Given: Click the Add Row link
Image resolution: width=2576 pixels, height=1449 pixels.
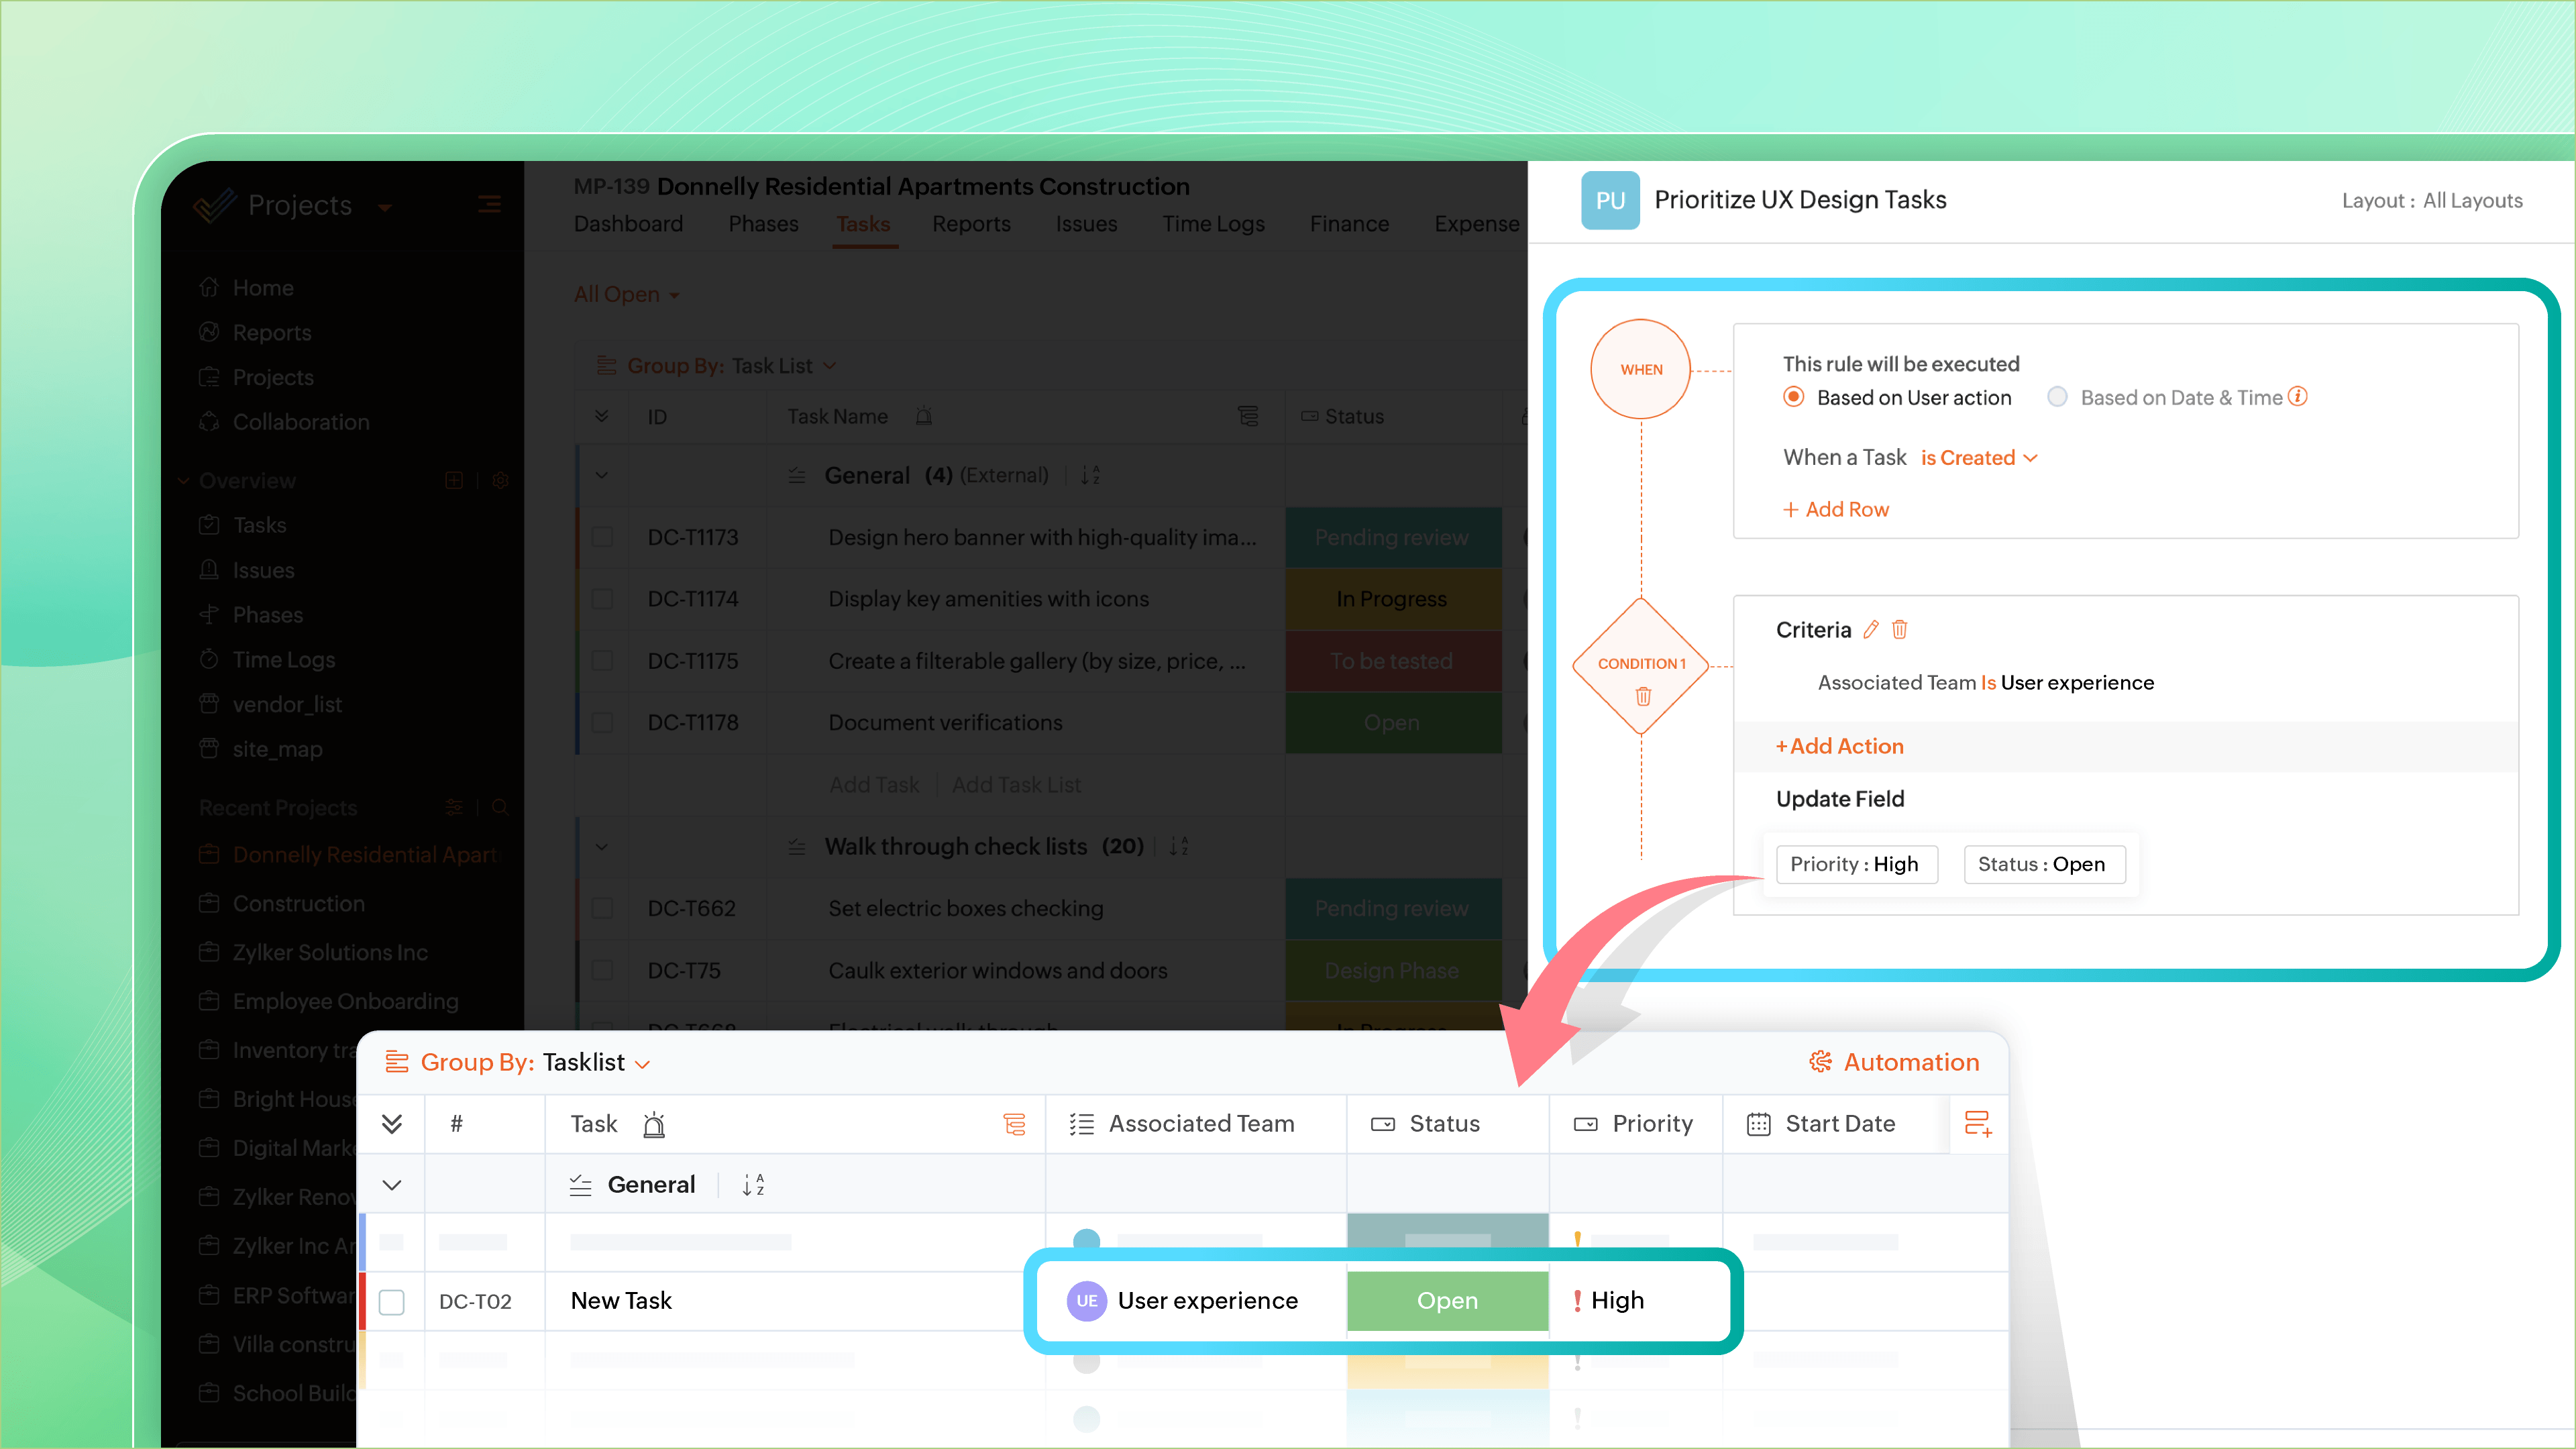Looking at the screenshot, I should coord(1836,509).
